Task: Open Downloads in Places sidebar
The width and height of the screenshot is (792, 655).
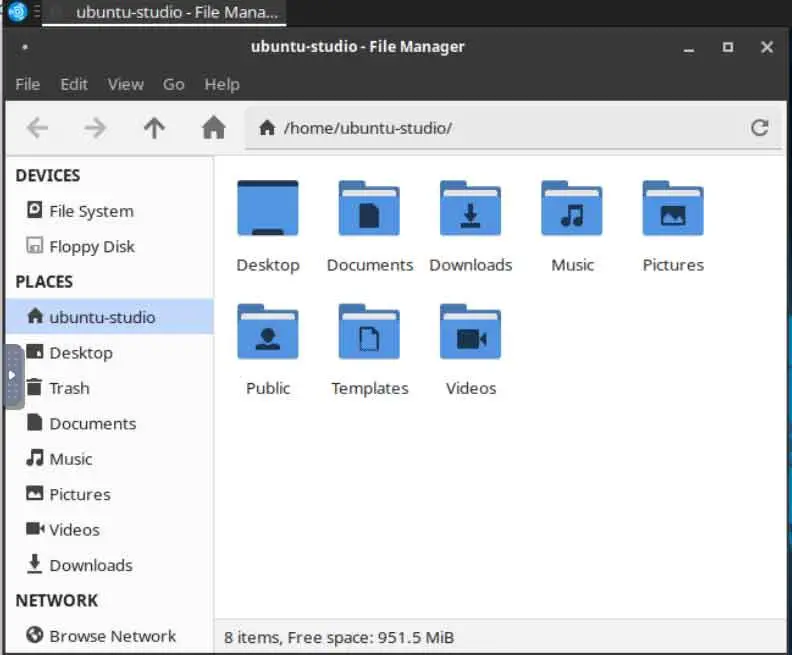Action: click(x=110, y=565)
